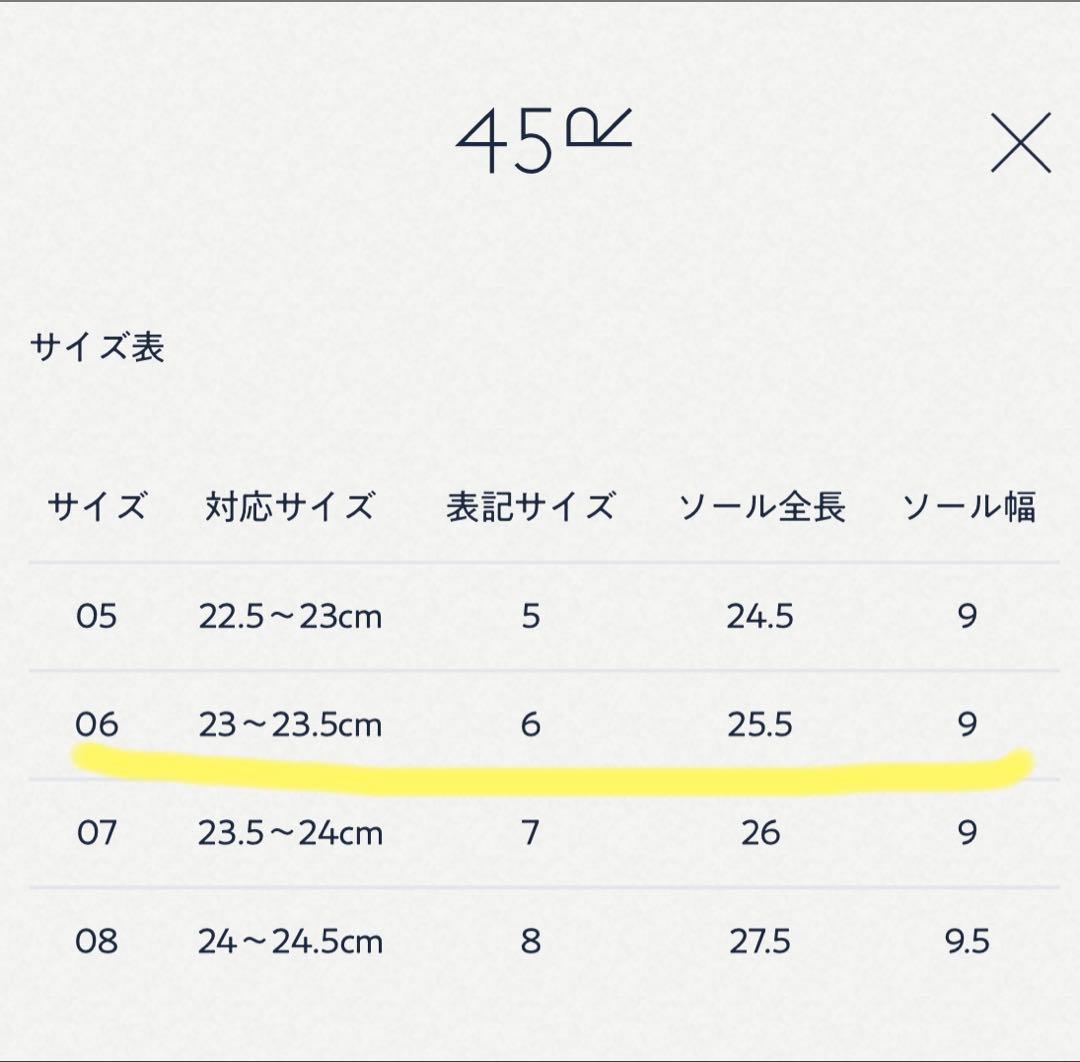Click the 表記サイズ column header
Screen dimensions: 1080x1062
point(530,507)
